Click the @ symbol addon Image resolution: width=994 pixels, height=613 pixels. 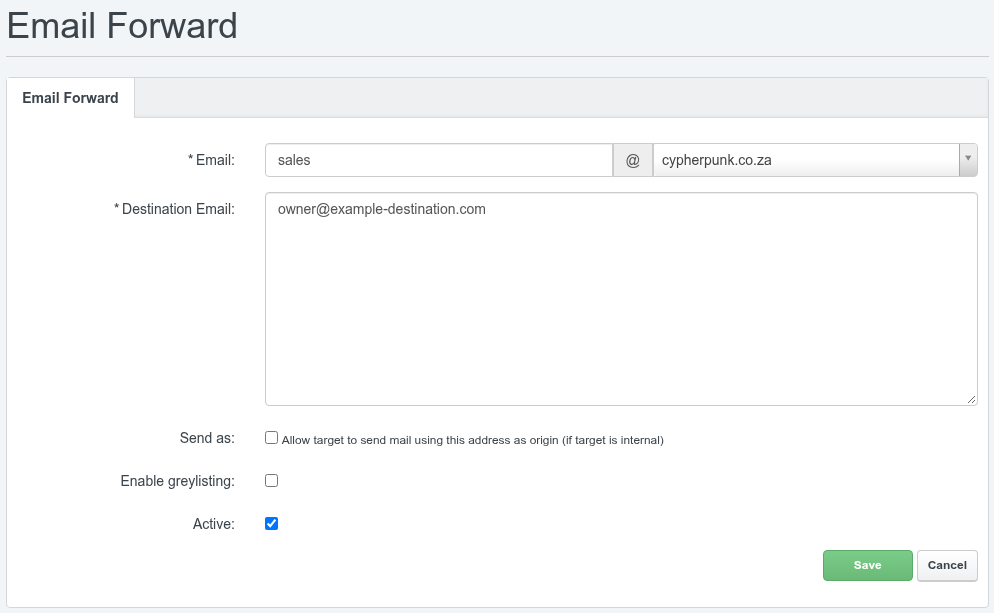(633, 160)
